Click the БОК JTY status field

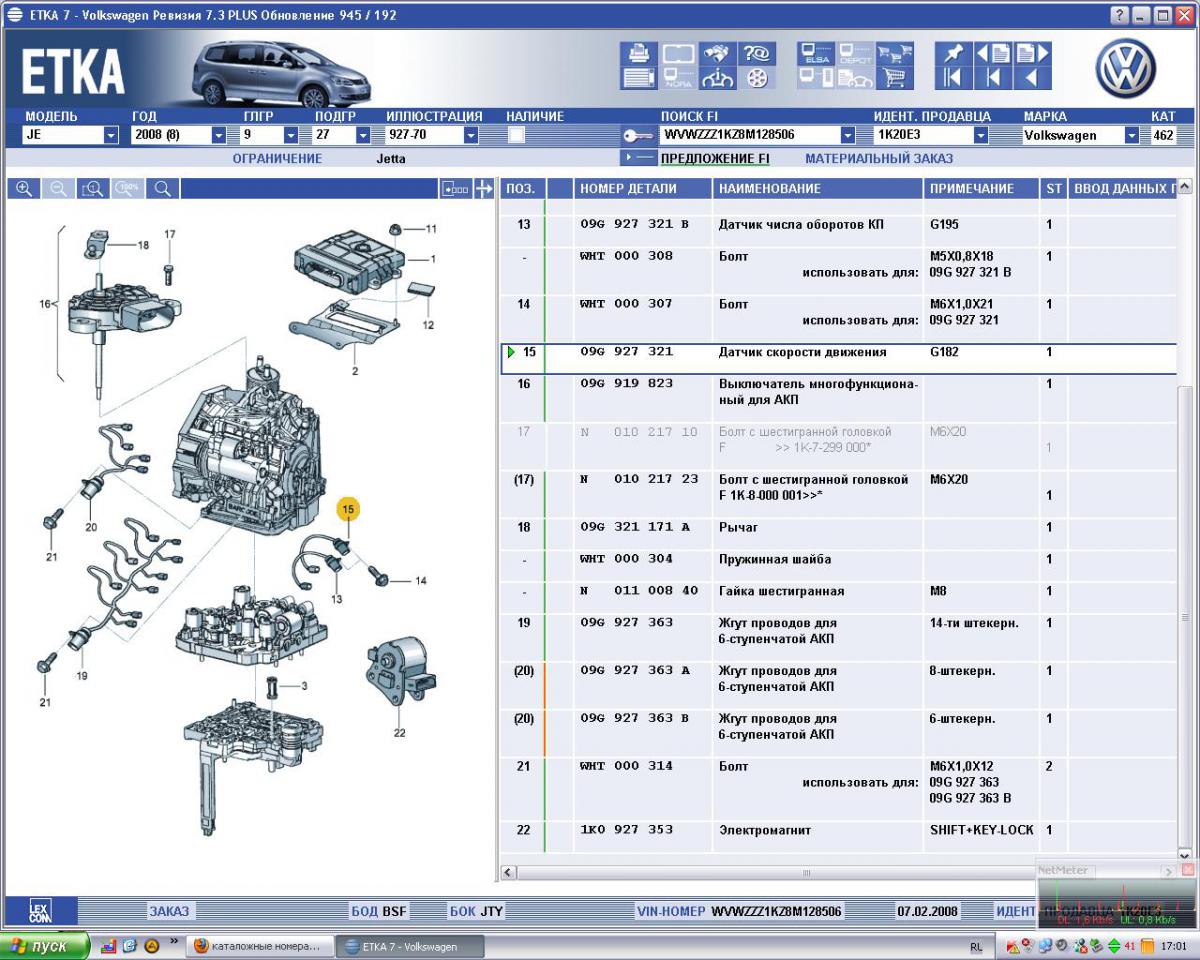[476, 911]
